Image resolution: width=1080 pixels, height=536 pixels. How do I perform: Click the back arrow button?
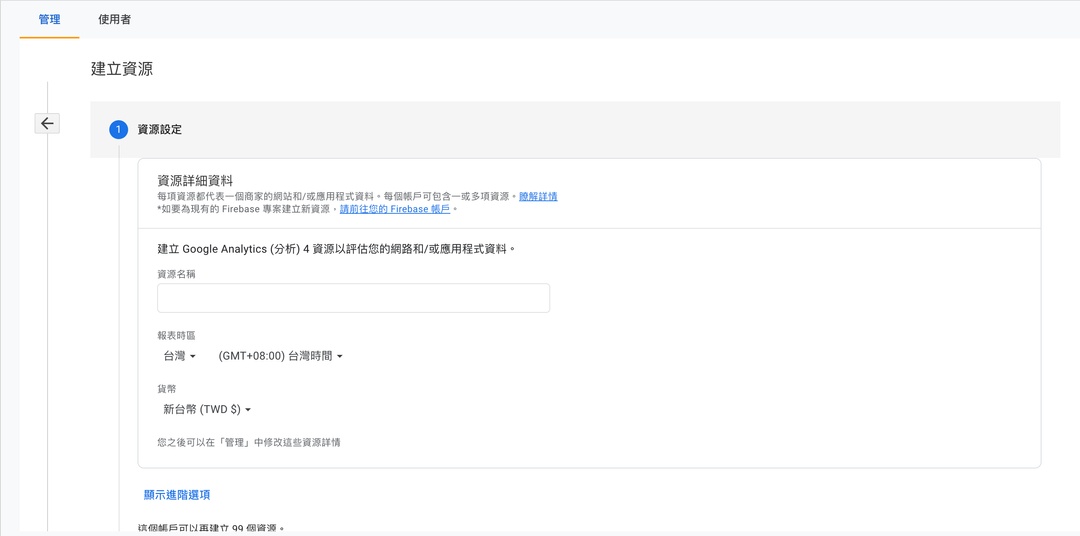coord(47,123)
